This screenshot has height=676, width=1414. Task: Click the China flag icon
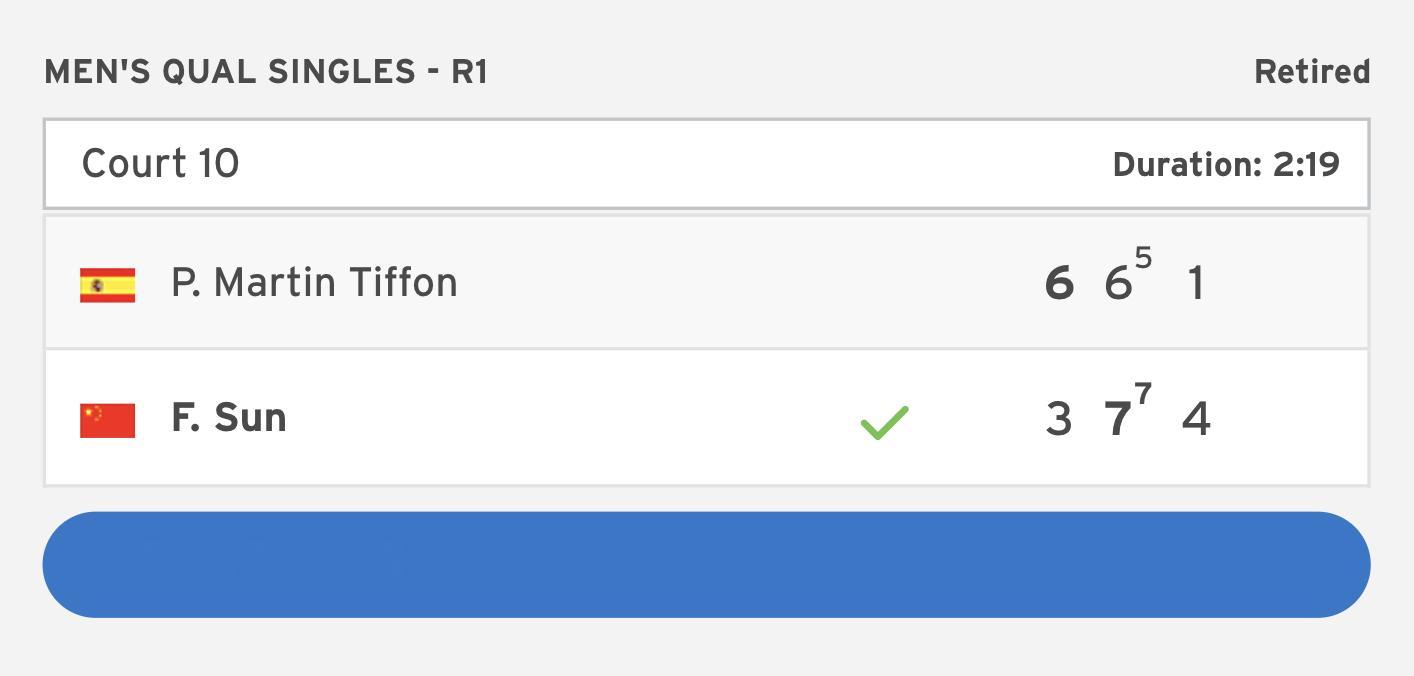point(108,421)
